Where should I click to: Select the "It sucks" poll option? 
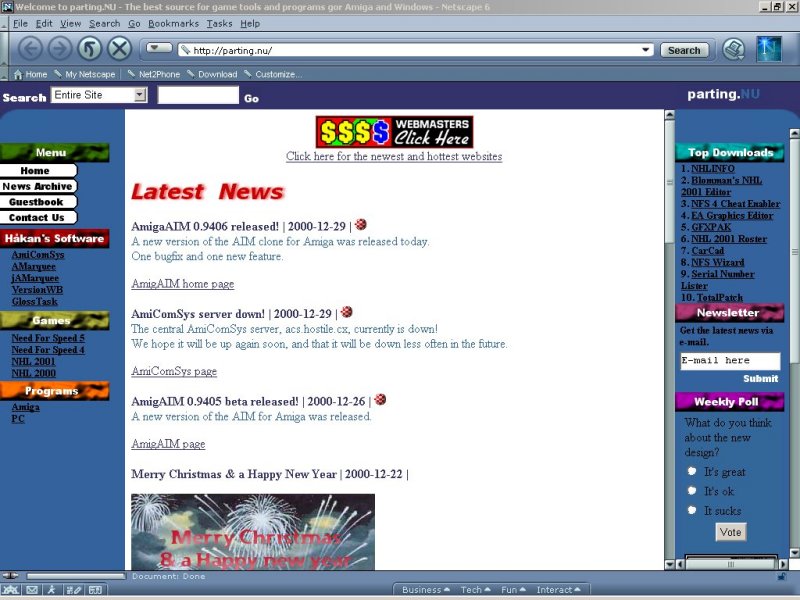pyautogui.click(x=692, y=510)
